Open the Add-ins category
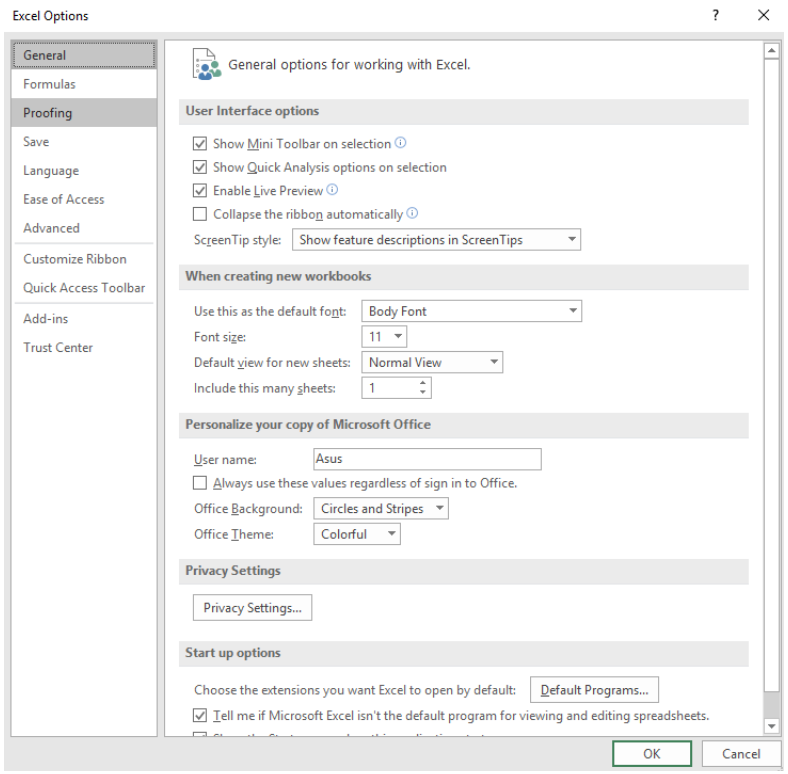Image resolution: width=788 pixels, height=774 pixels. 84,319
